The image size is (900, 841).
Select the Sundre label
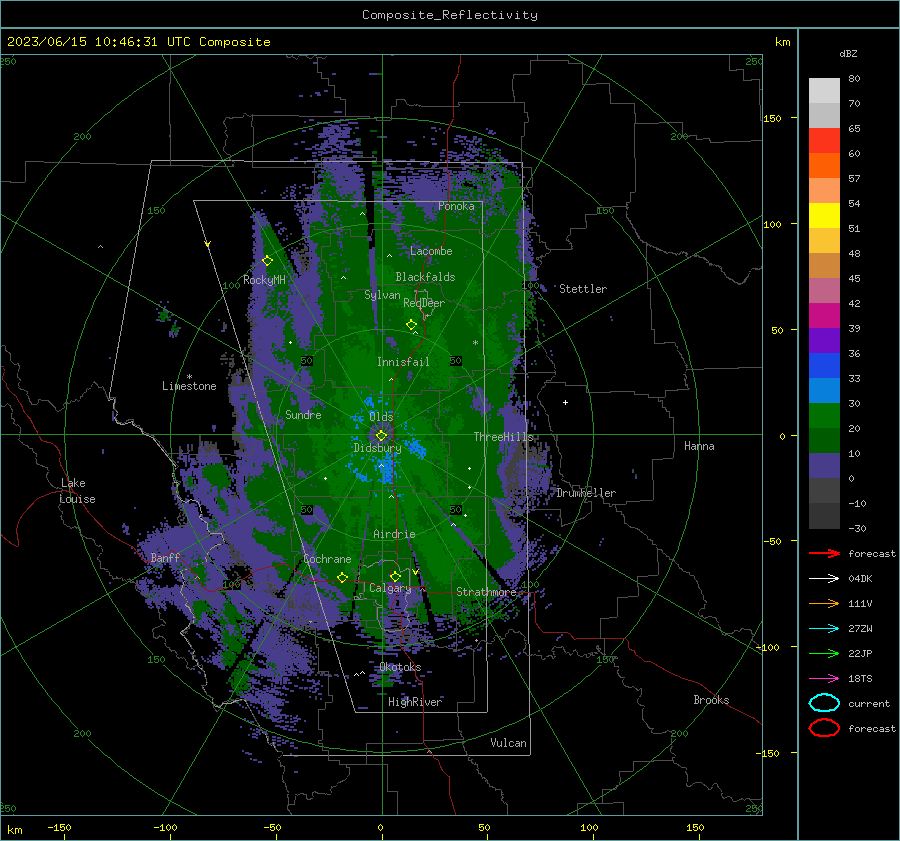pos(303,414)
